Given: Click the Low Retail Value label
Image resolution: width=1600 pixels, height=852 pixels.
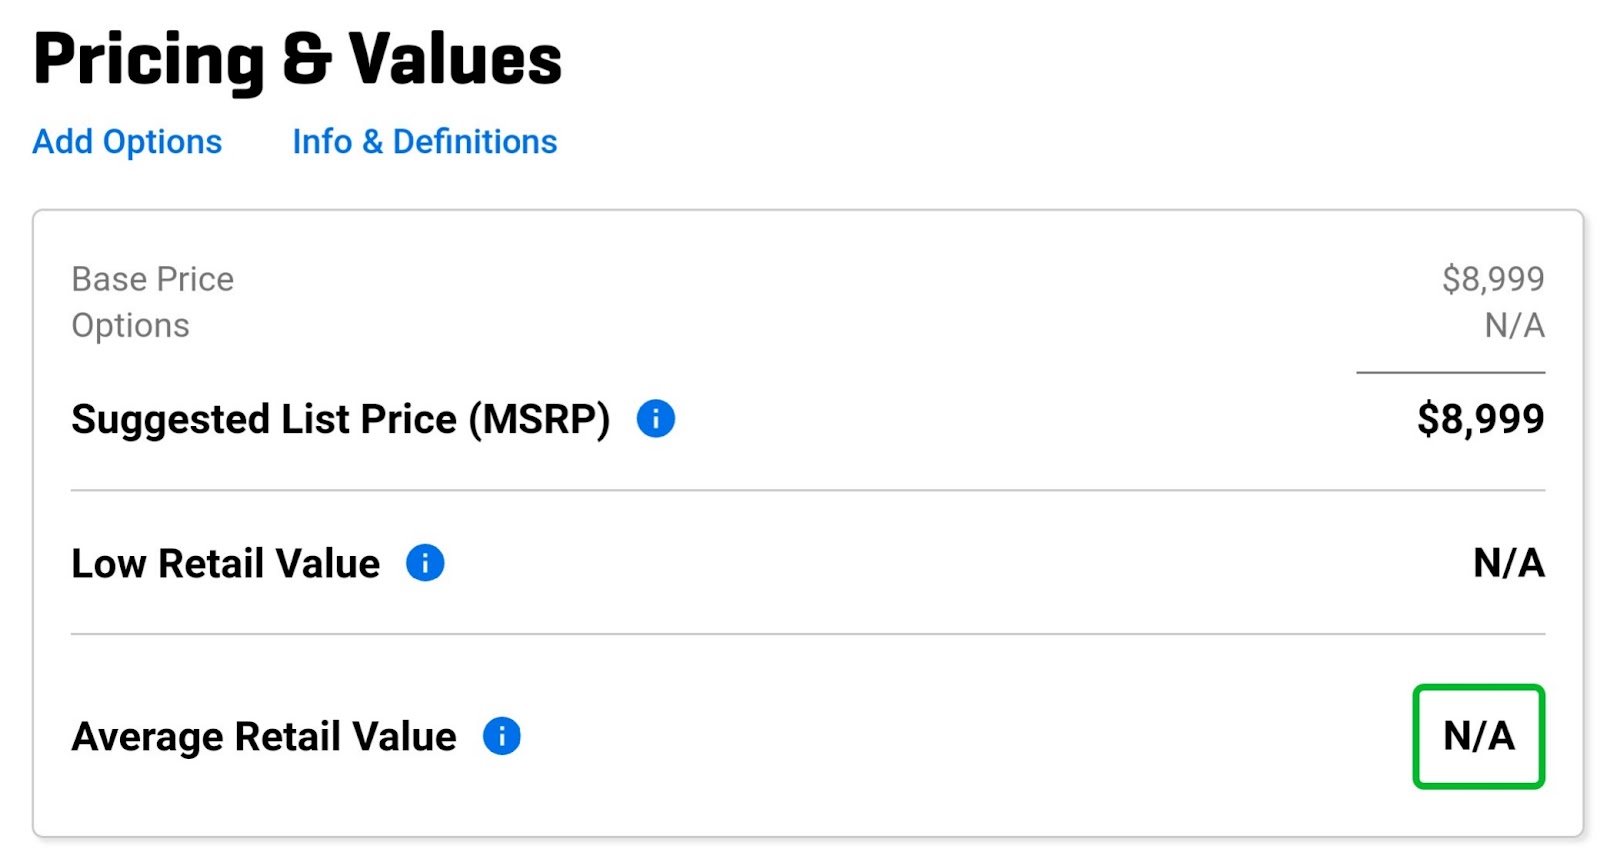Looking at the screenshot, I should pos(226,564).
